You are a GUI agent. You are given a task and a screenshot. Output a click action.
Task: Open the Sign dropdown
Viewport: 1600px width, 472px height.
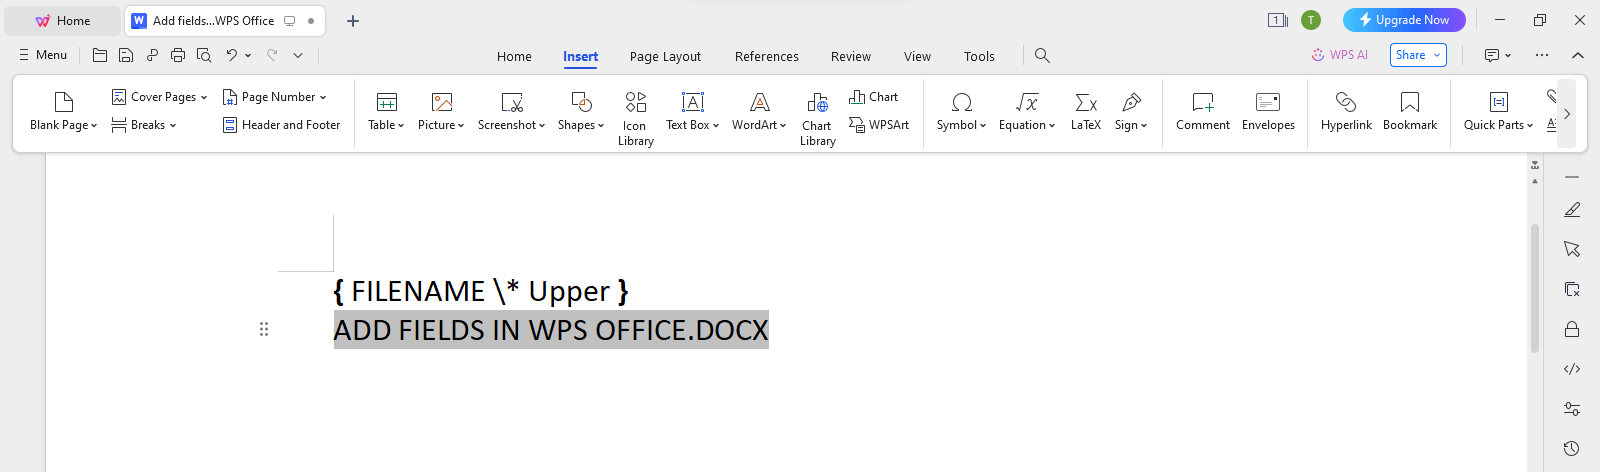tap(1131, 111)
